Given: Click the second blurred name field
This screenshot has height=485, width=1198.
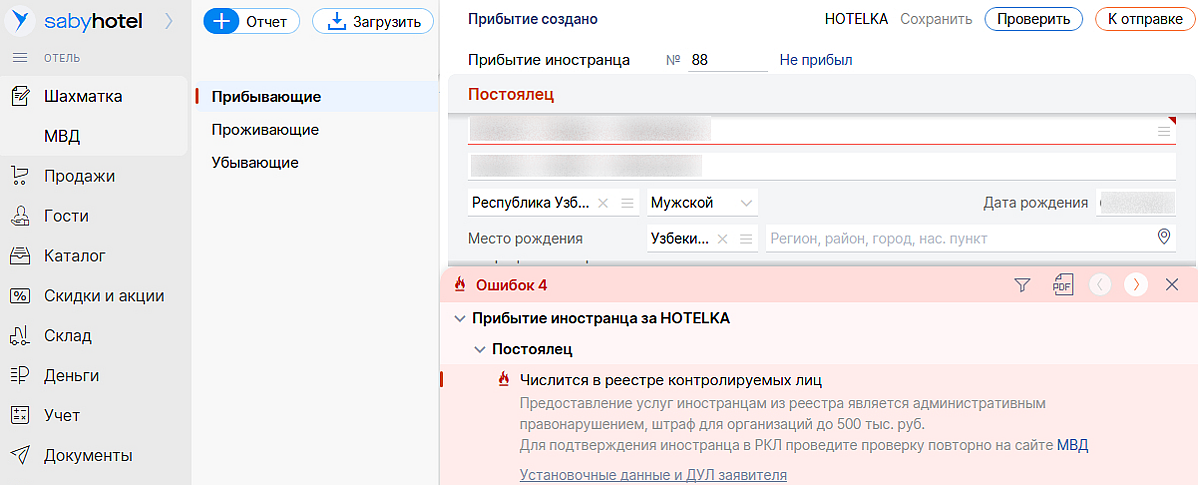Looking at the screenshot, I should pos(822,166).
